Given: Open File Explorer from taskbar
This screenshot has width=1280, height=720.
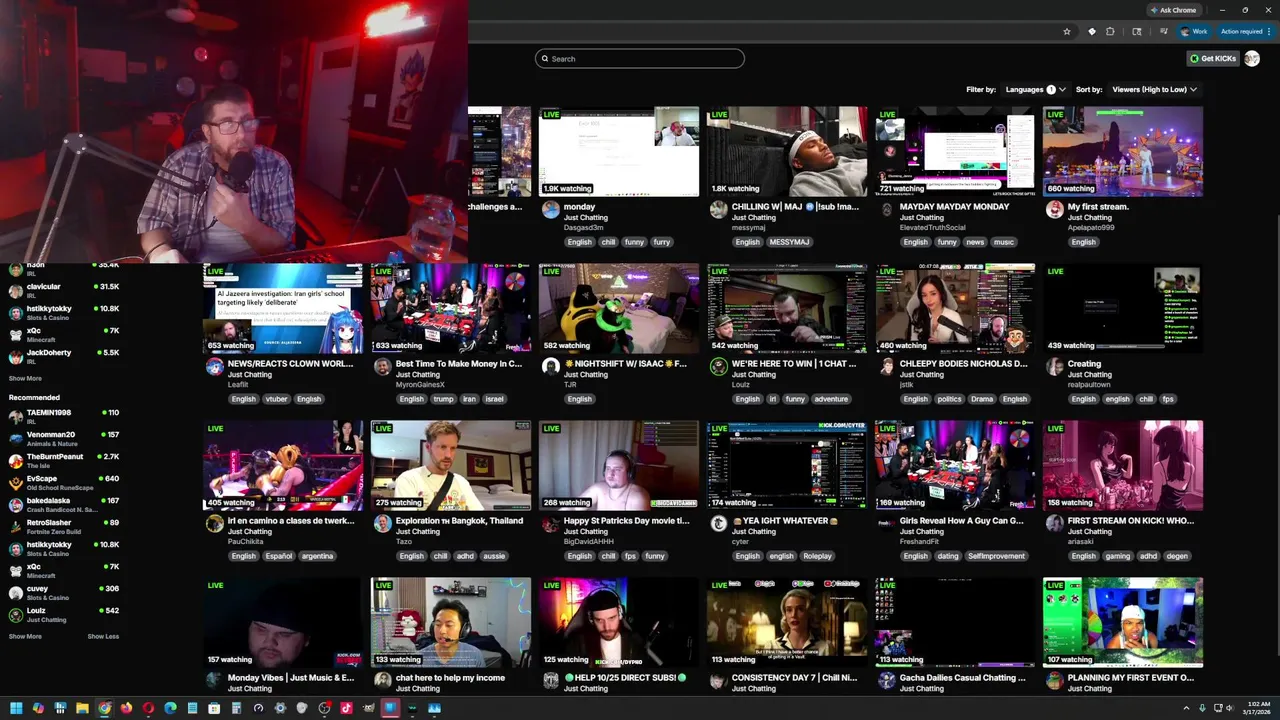Looking at the screenshot, I should [x=82, y=708].
